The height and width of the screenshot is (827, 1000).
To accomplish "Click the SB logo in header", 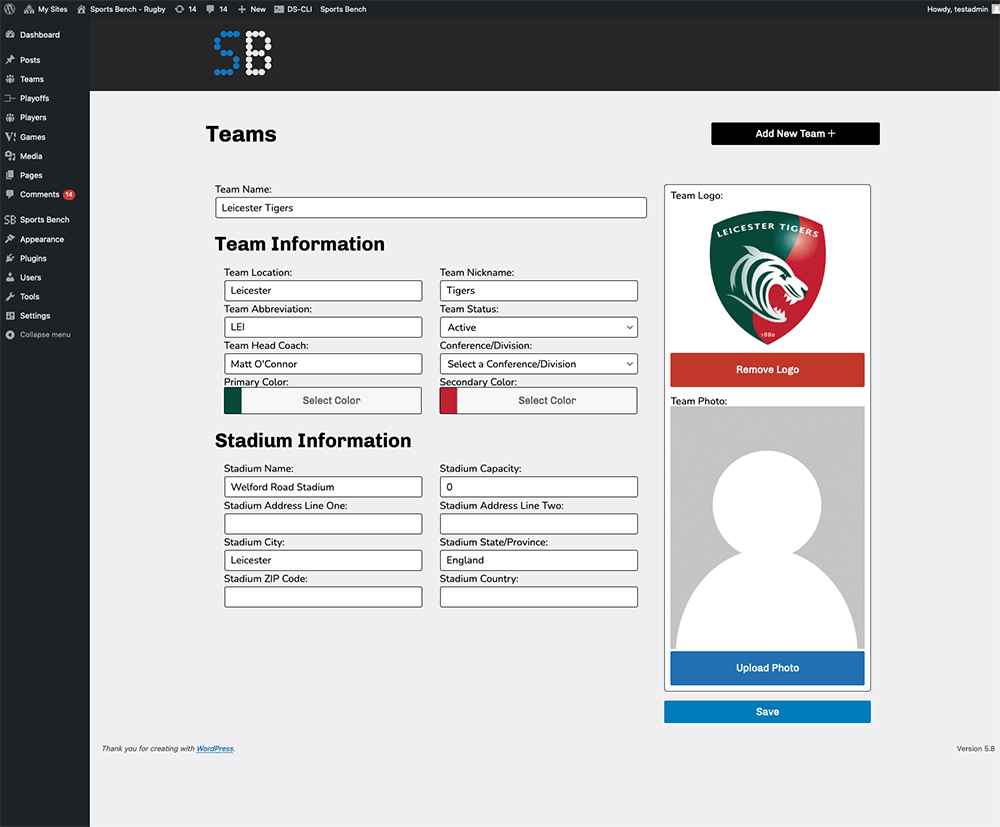I will click(243, 54).
